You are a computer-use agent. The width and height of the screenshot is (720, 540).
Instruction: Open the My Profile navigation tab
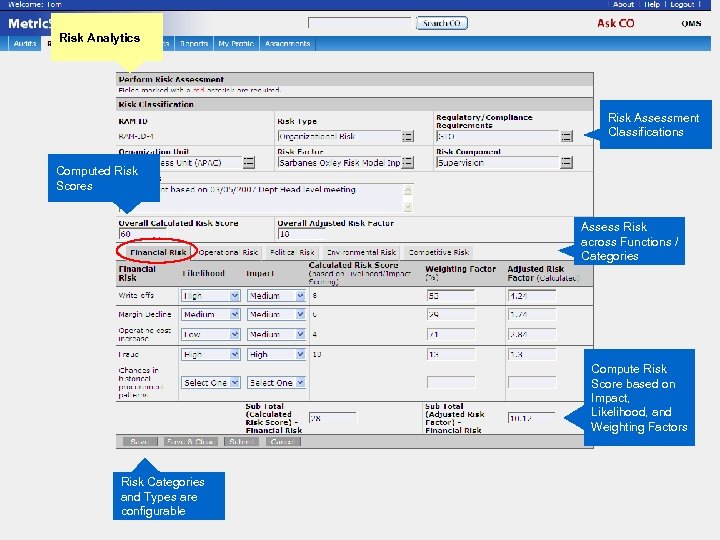click(x=236, y=44)
